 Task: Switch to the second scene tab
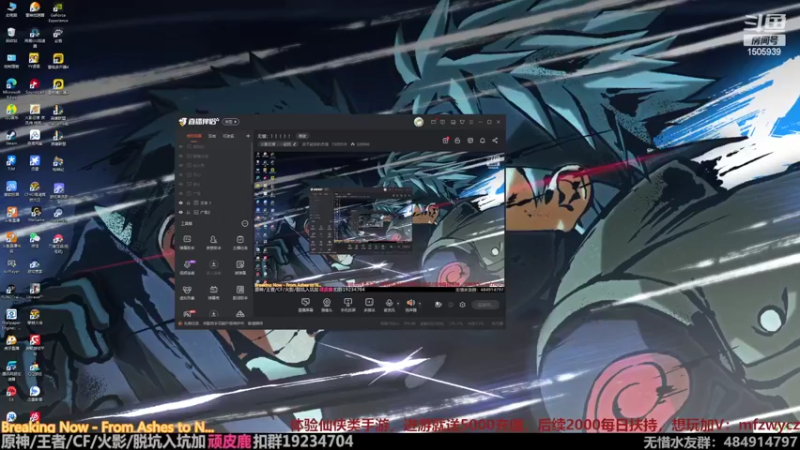point(212,136)
